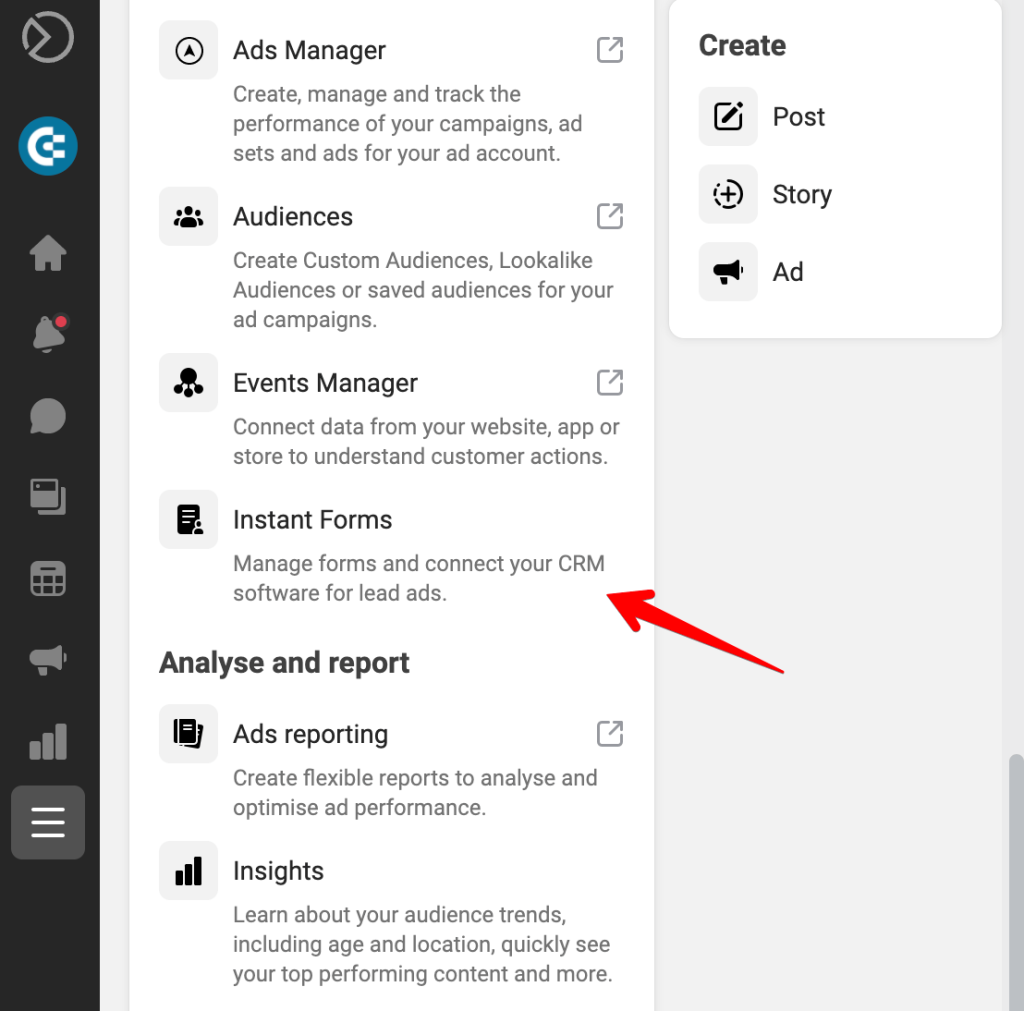Viewport: 1024px width, 1011px height.
Task: Open the Events Manager tool
Action: 325,382
